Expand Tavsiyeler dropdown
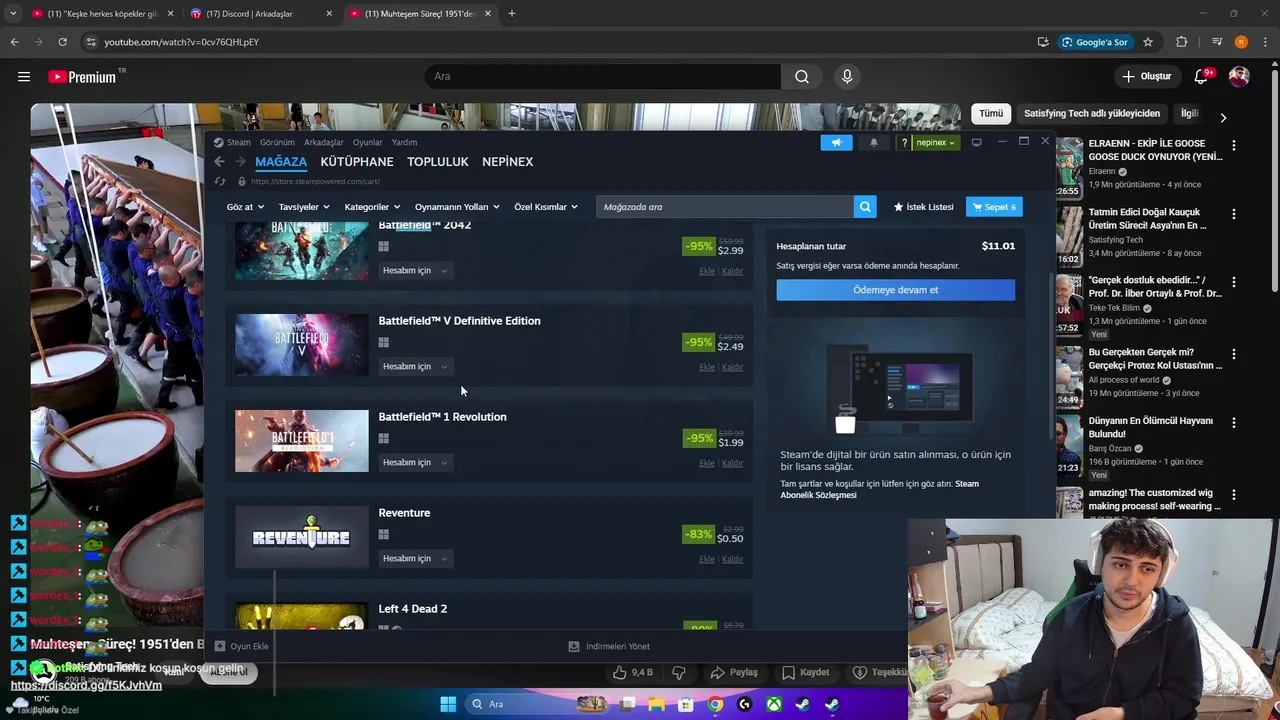The height and width of the screenshot is (720, 1280). tap(304, 207)
